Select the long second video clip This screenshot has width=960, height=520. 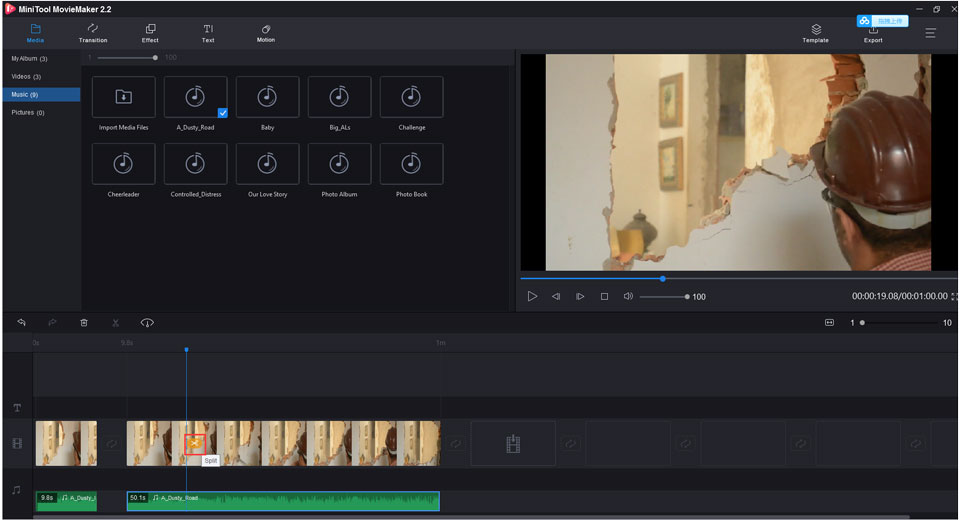click(283, 443)
